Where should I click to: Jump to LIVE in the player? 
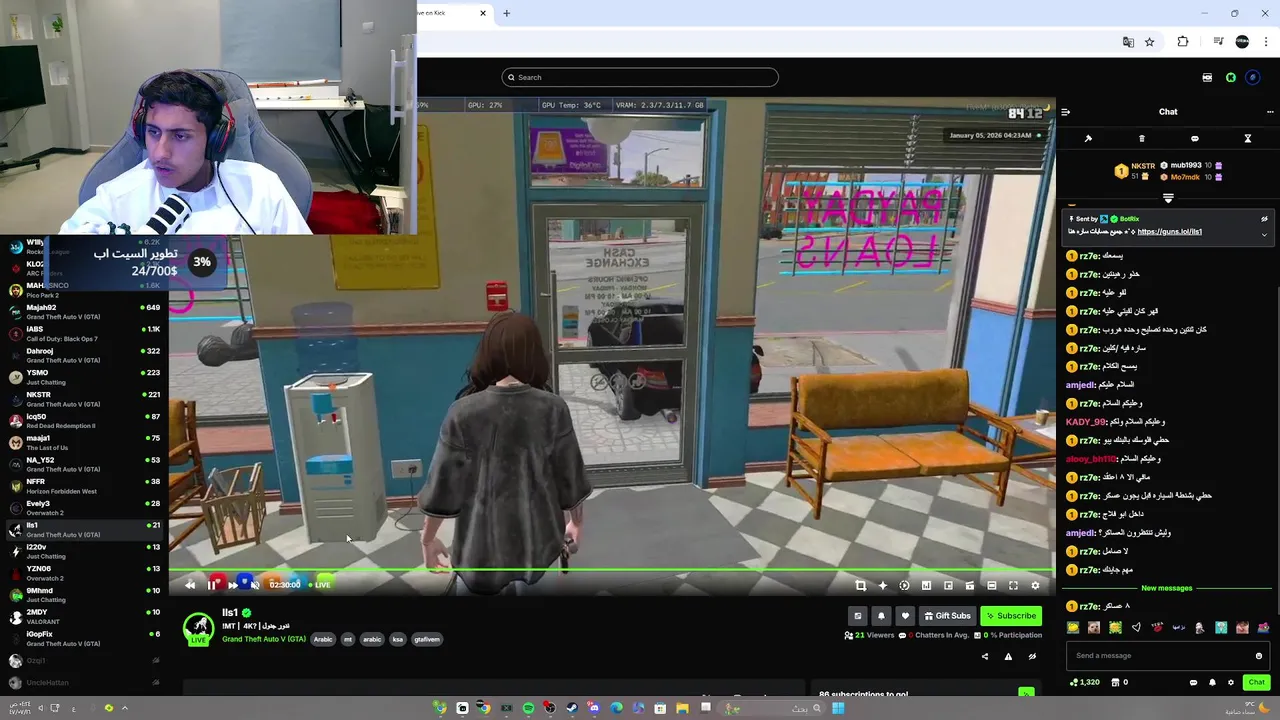321,585
